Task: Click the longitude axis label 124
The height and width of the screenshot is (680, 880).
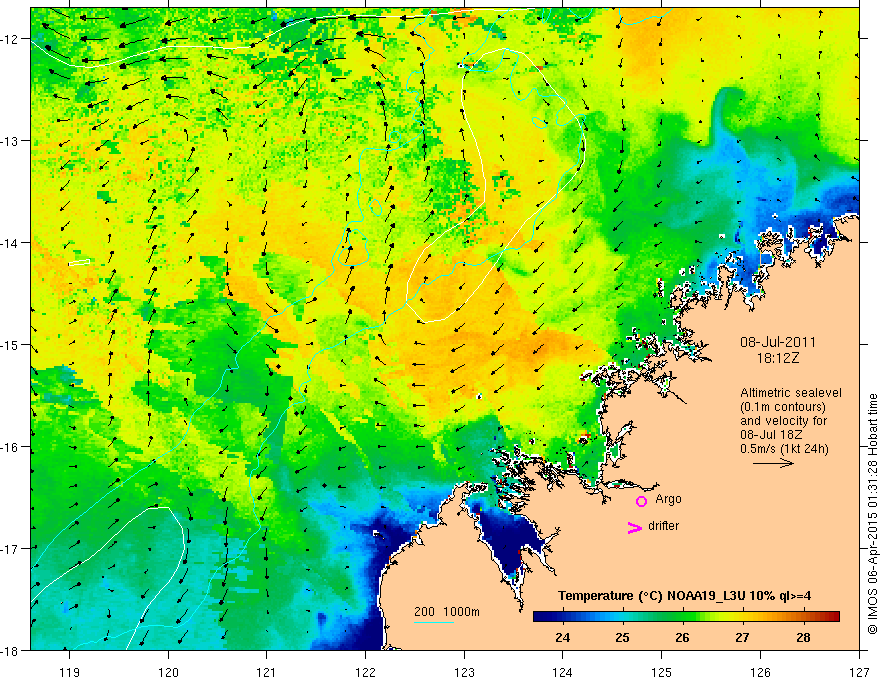Action: [x=563, y=672]
